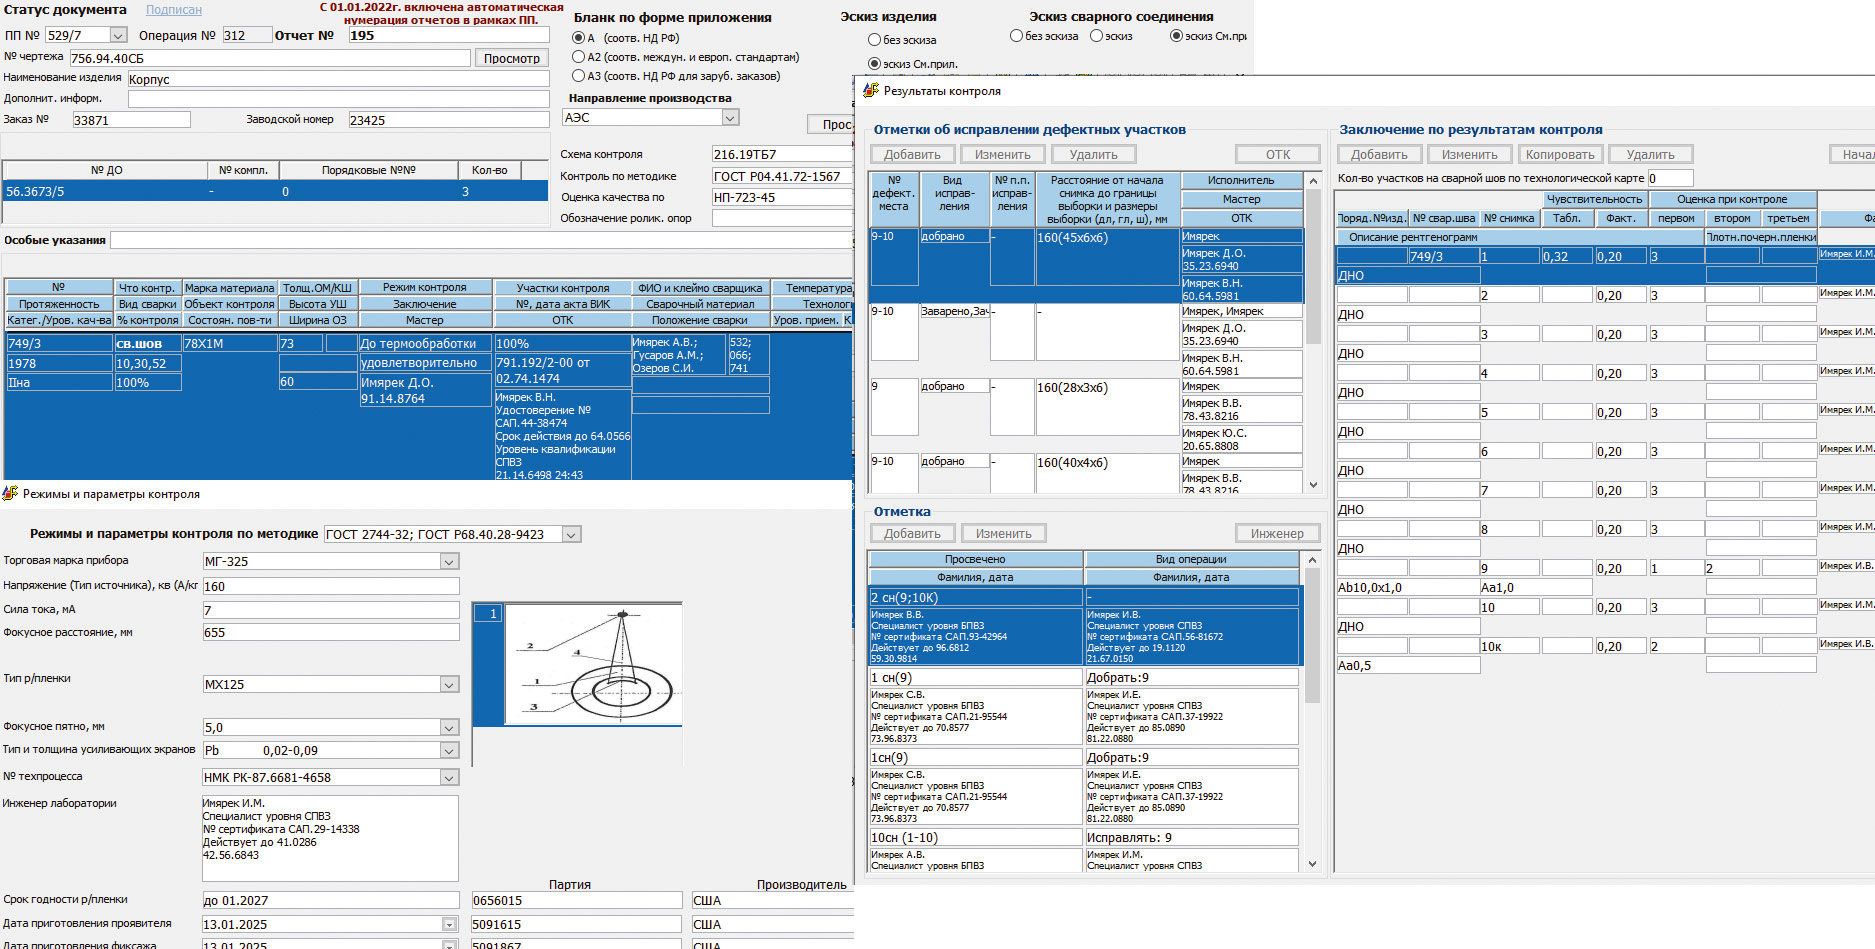Expand Направление производства АЭС dropdown

pos(730,118)
